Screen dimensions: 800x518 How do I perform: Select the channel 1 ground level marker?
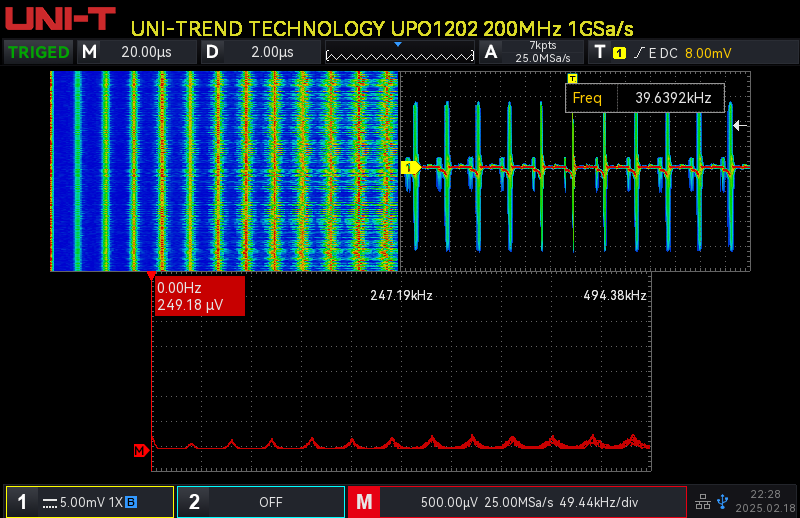[x=410, y=167]
